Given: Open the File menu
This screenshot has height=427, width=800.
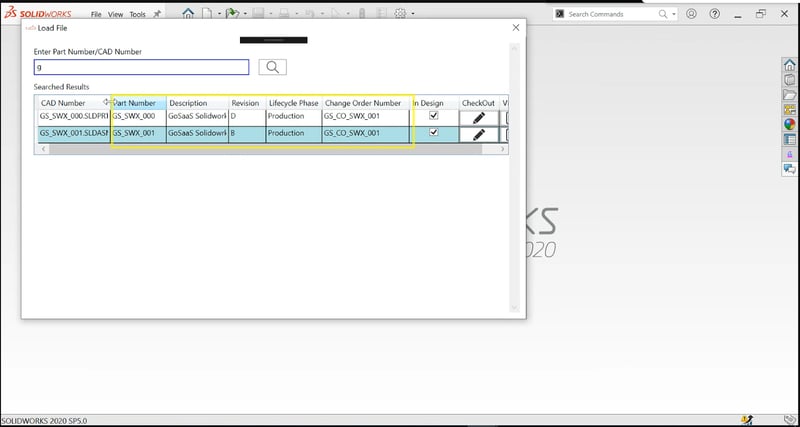Looking at the screenshot, I should pyautogui.click(x=96, y=15).
